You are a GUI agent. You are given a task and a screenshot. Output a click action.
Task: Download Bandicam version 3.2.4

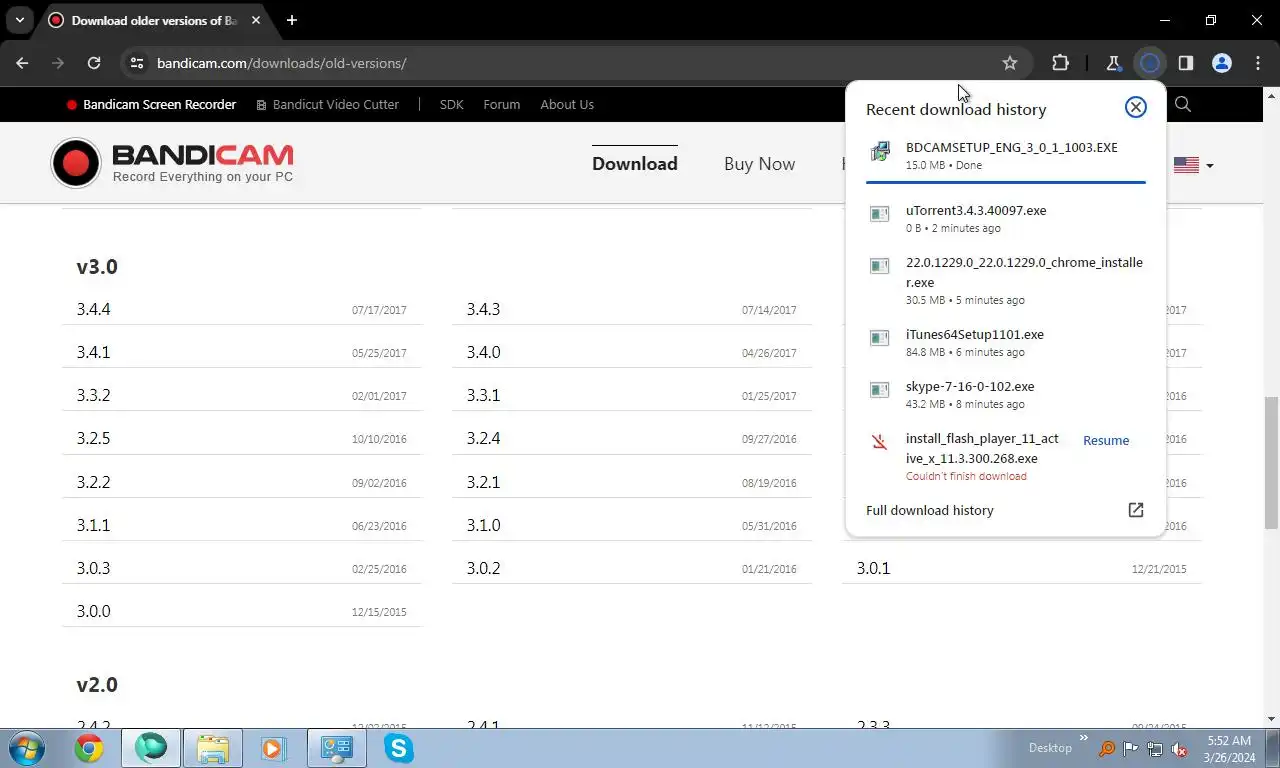(x=483, y=438)
